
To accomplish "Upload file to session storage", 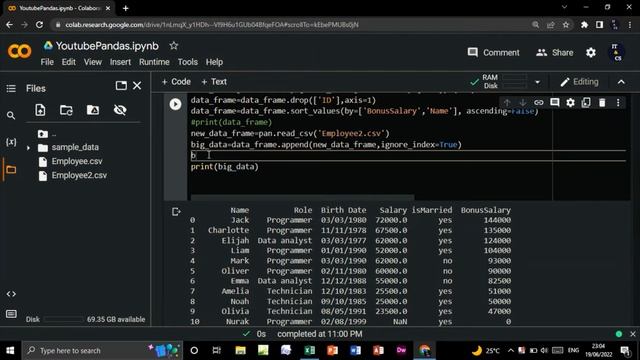I will (x=40, y=110).
